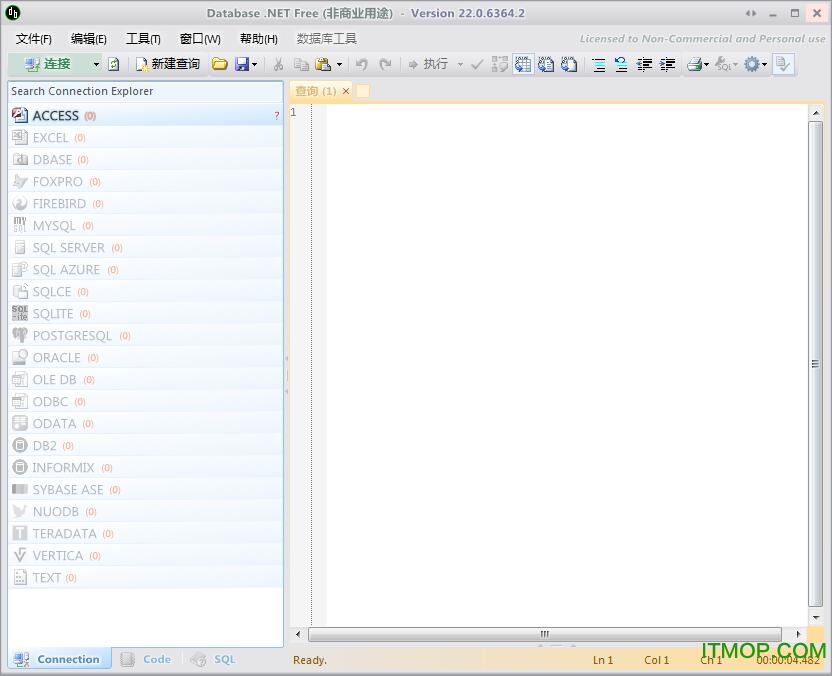The image size is (832, 676).
Task: Toggle the document checkmark icon at toolbar end
Action: point(783,64)
